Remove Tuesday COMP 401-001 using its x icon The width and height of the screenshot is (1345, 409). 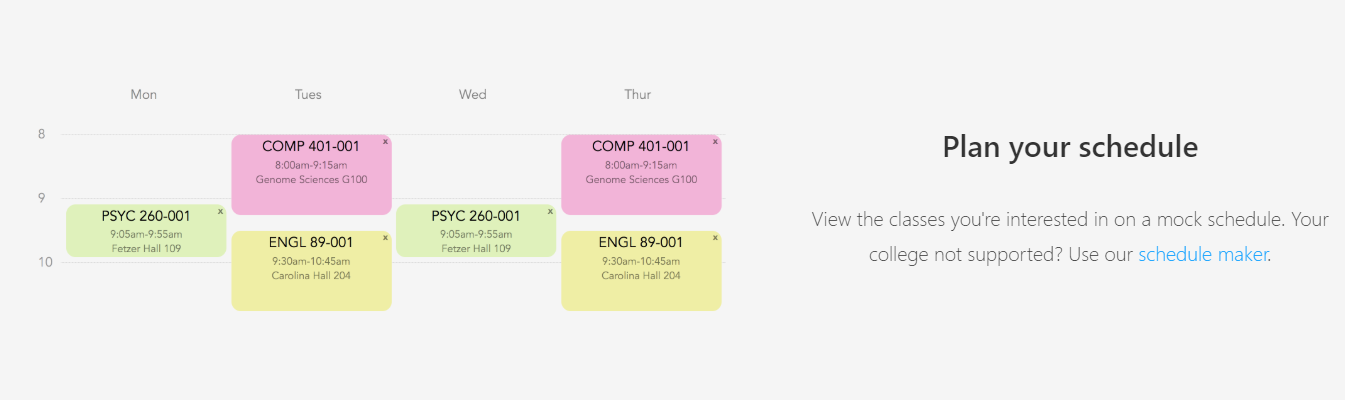pos(385,142)
